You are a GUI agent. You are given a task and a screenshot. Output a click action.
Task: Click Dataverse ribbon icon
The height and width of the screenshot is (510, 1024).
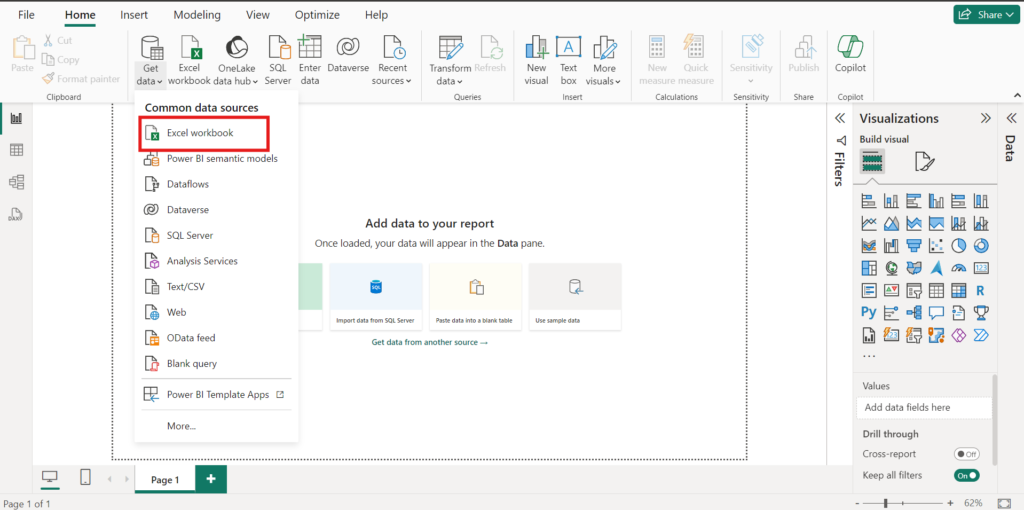[x=348, y=56]
